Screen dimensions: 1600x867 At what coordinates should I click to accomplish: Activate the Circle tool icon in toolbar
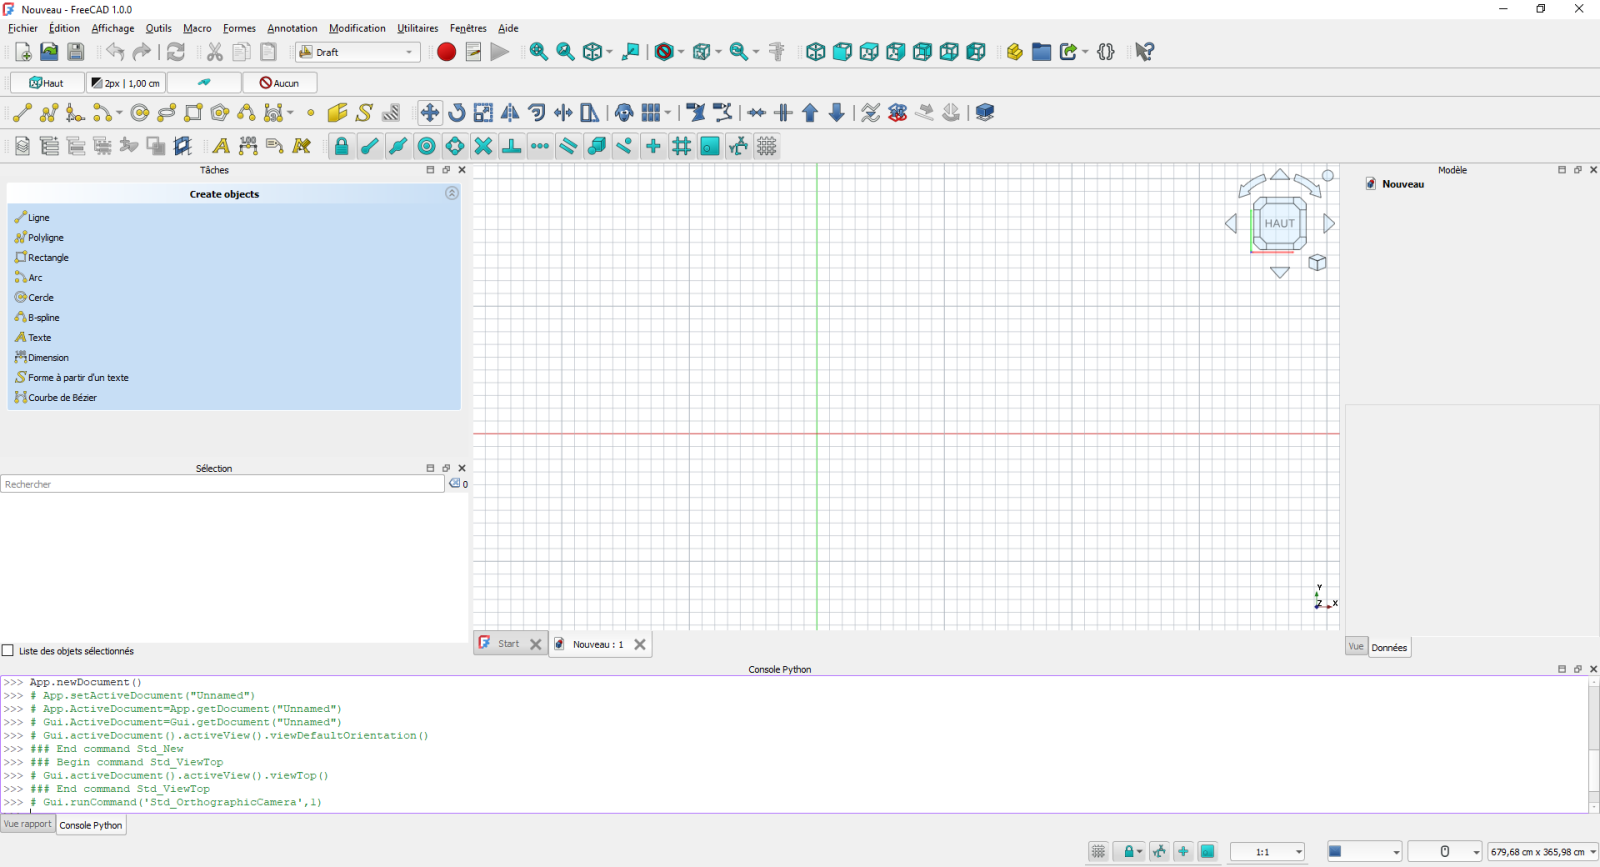140,113
